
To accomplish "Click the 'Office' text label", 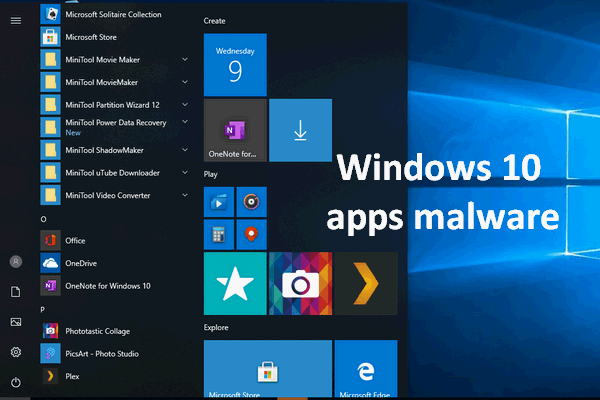I will pos(75,241).
